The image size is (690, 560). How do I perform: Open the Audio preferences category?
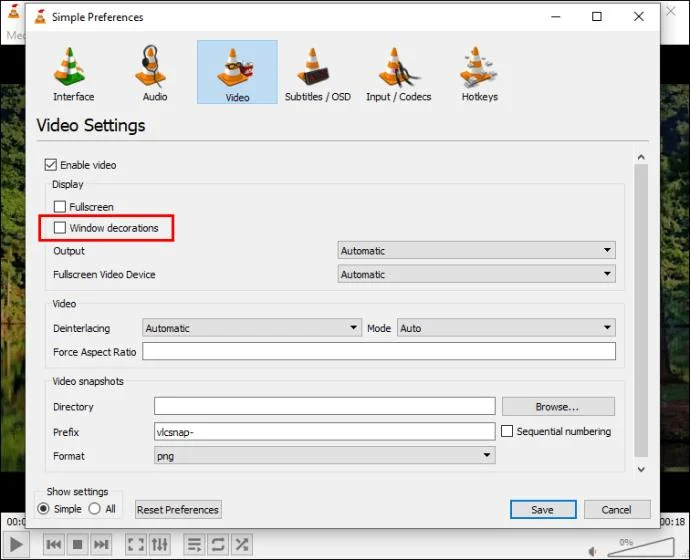coord(154,73)
